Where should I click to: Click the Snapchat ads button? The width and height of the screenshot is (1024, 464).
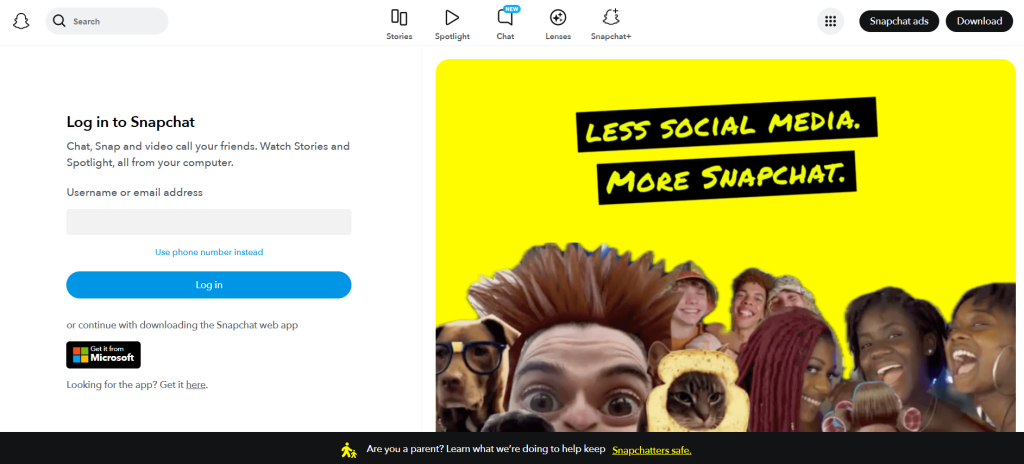coord(899,21)
